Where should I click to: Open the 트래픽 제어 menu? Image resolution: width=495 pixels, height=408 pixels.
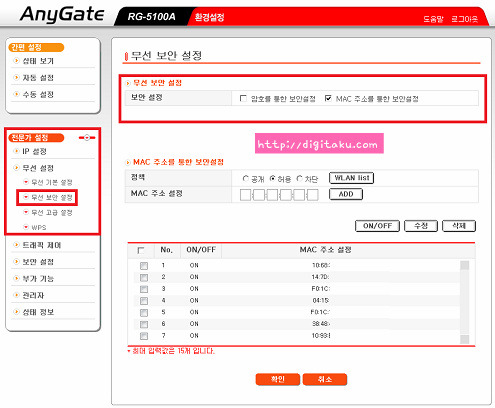click(x=42, y=245)
